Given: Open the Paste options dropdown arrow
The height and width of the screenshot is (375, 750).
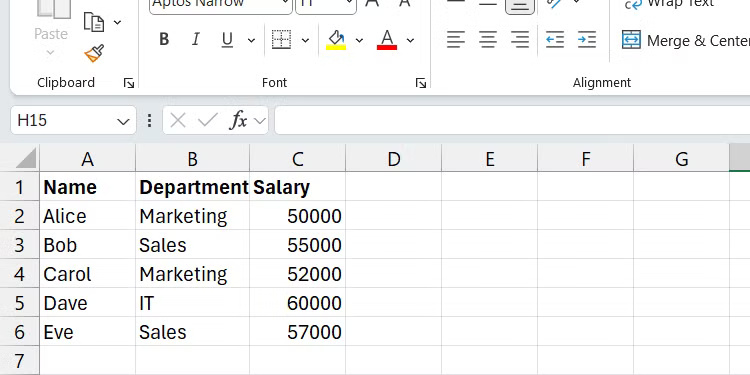Looking at the screenshot, I should [x=51, y=52].
